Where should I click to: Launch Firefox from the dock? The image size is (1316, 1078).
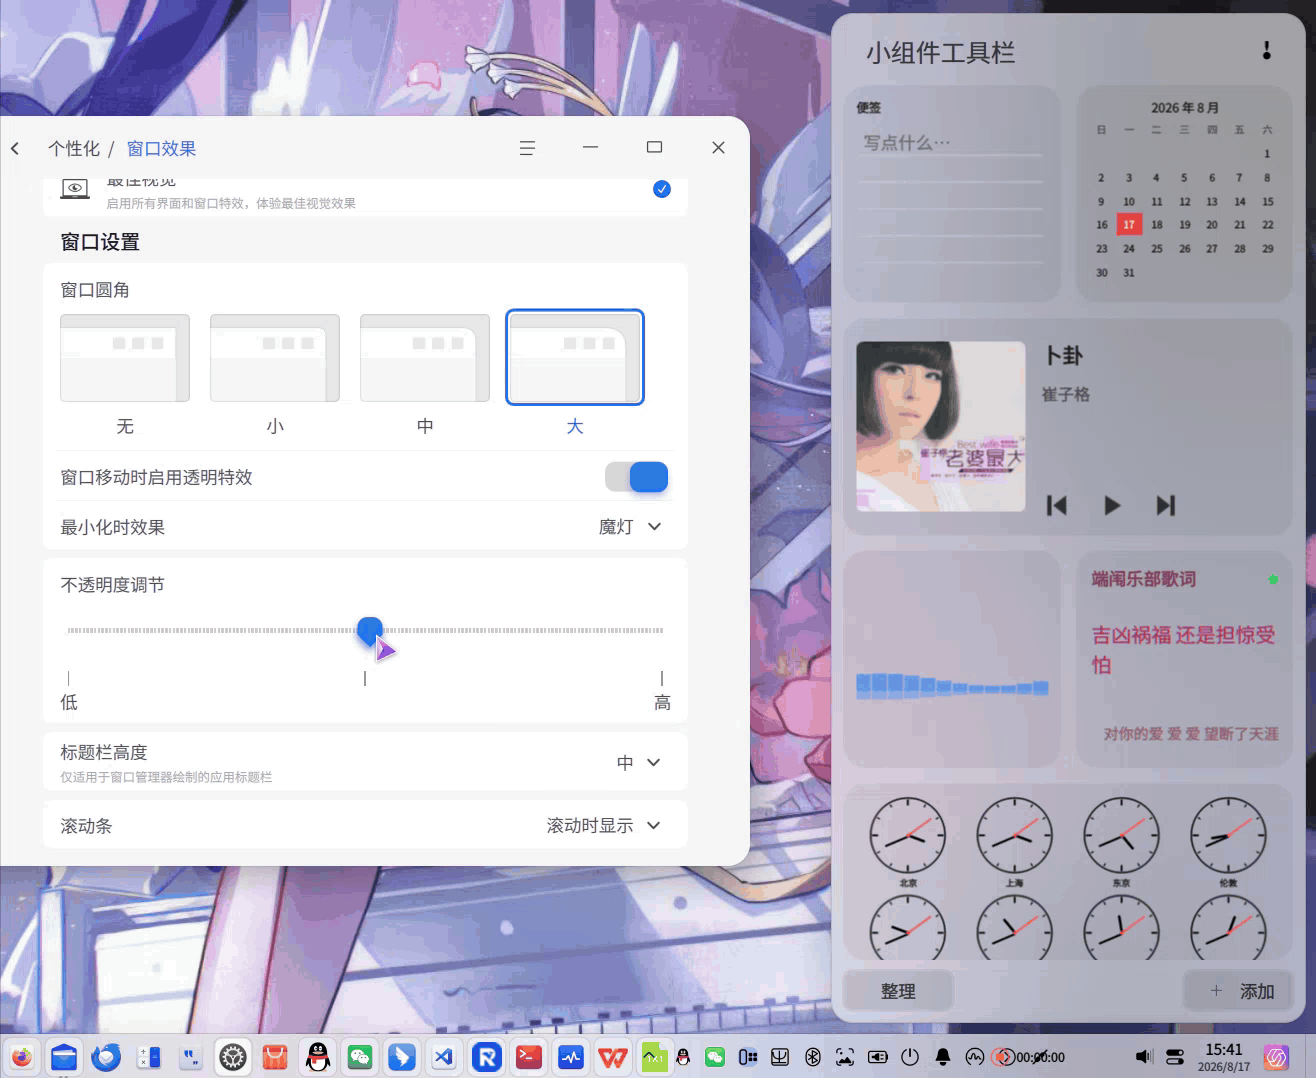pyautogui.click(x=22, y=1057)
